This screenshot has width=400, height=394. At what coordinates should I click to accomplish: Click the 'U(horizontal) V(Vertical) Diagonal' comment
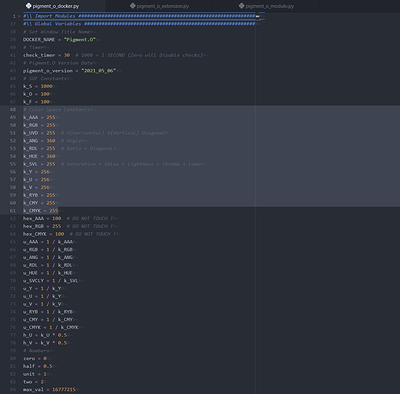coord(113,133)
